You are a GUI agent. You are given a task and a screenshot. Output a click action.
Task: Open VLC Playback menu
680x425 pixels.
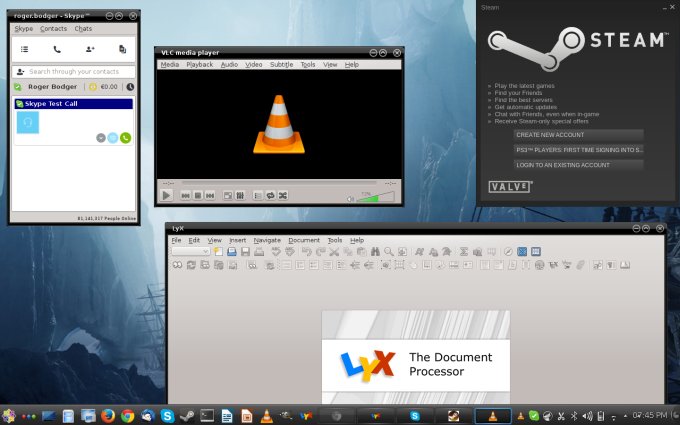199,65
